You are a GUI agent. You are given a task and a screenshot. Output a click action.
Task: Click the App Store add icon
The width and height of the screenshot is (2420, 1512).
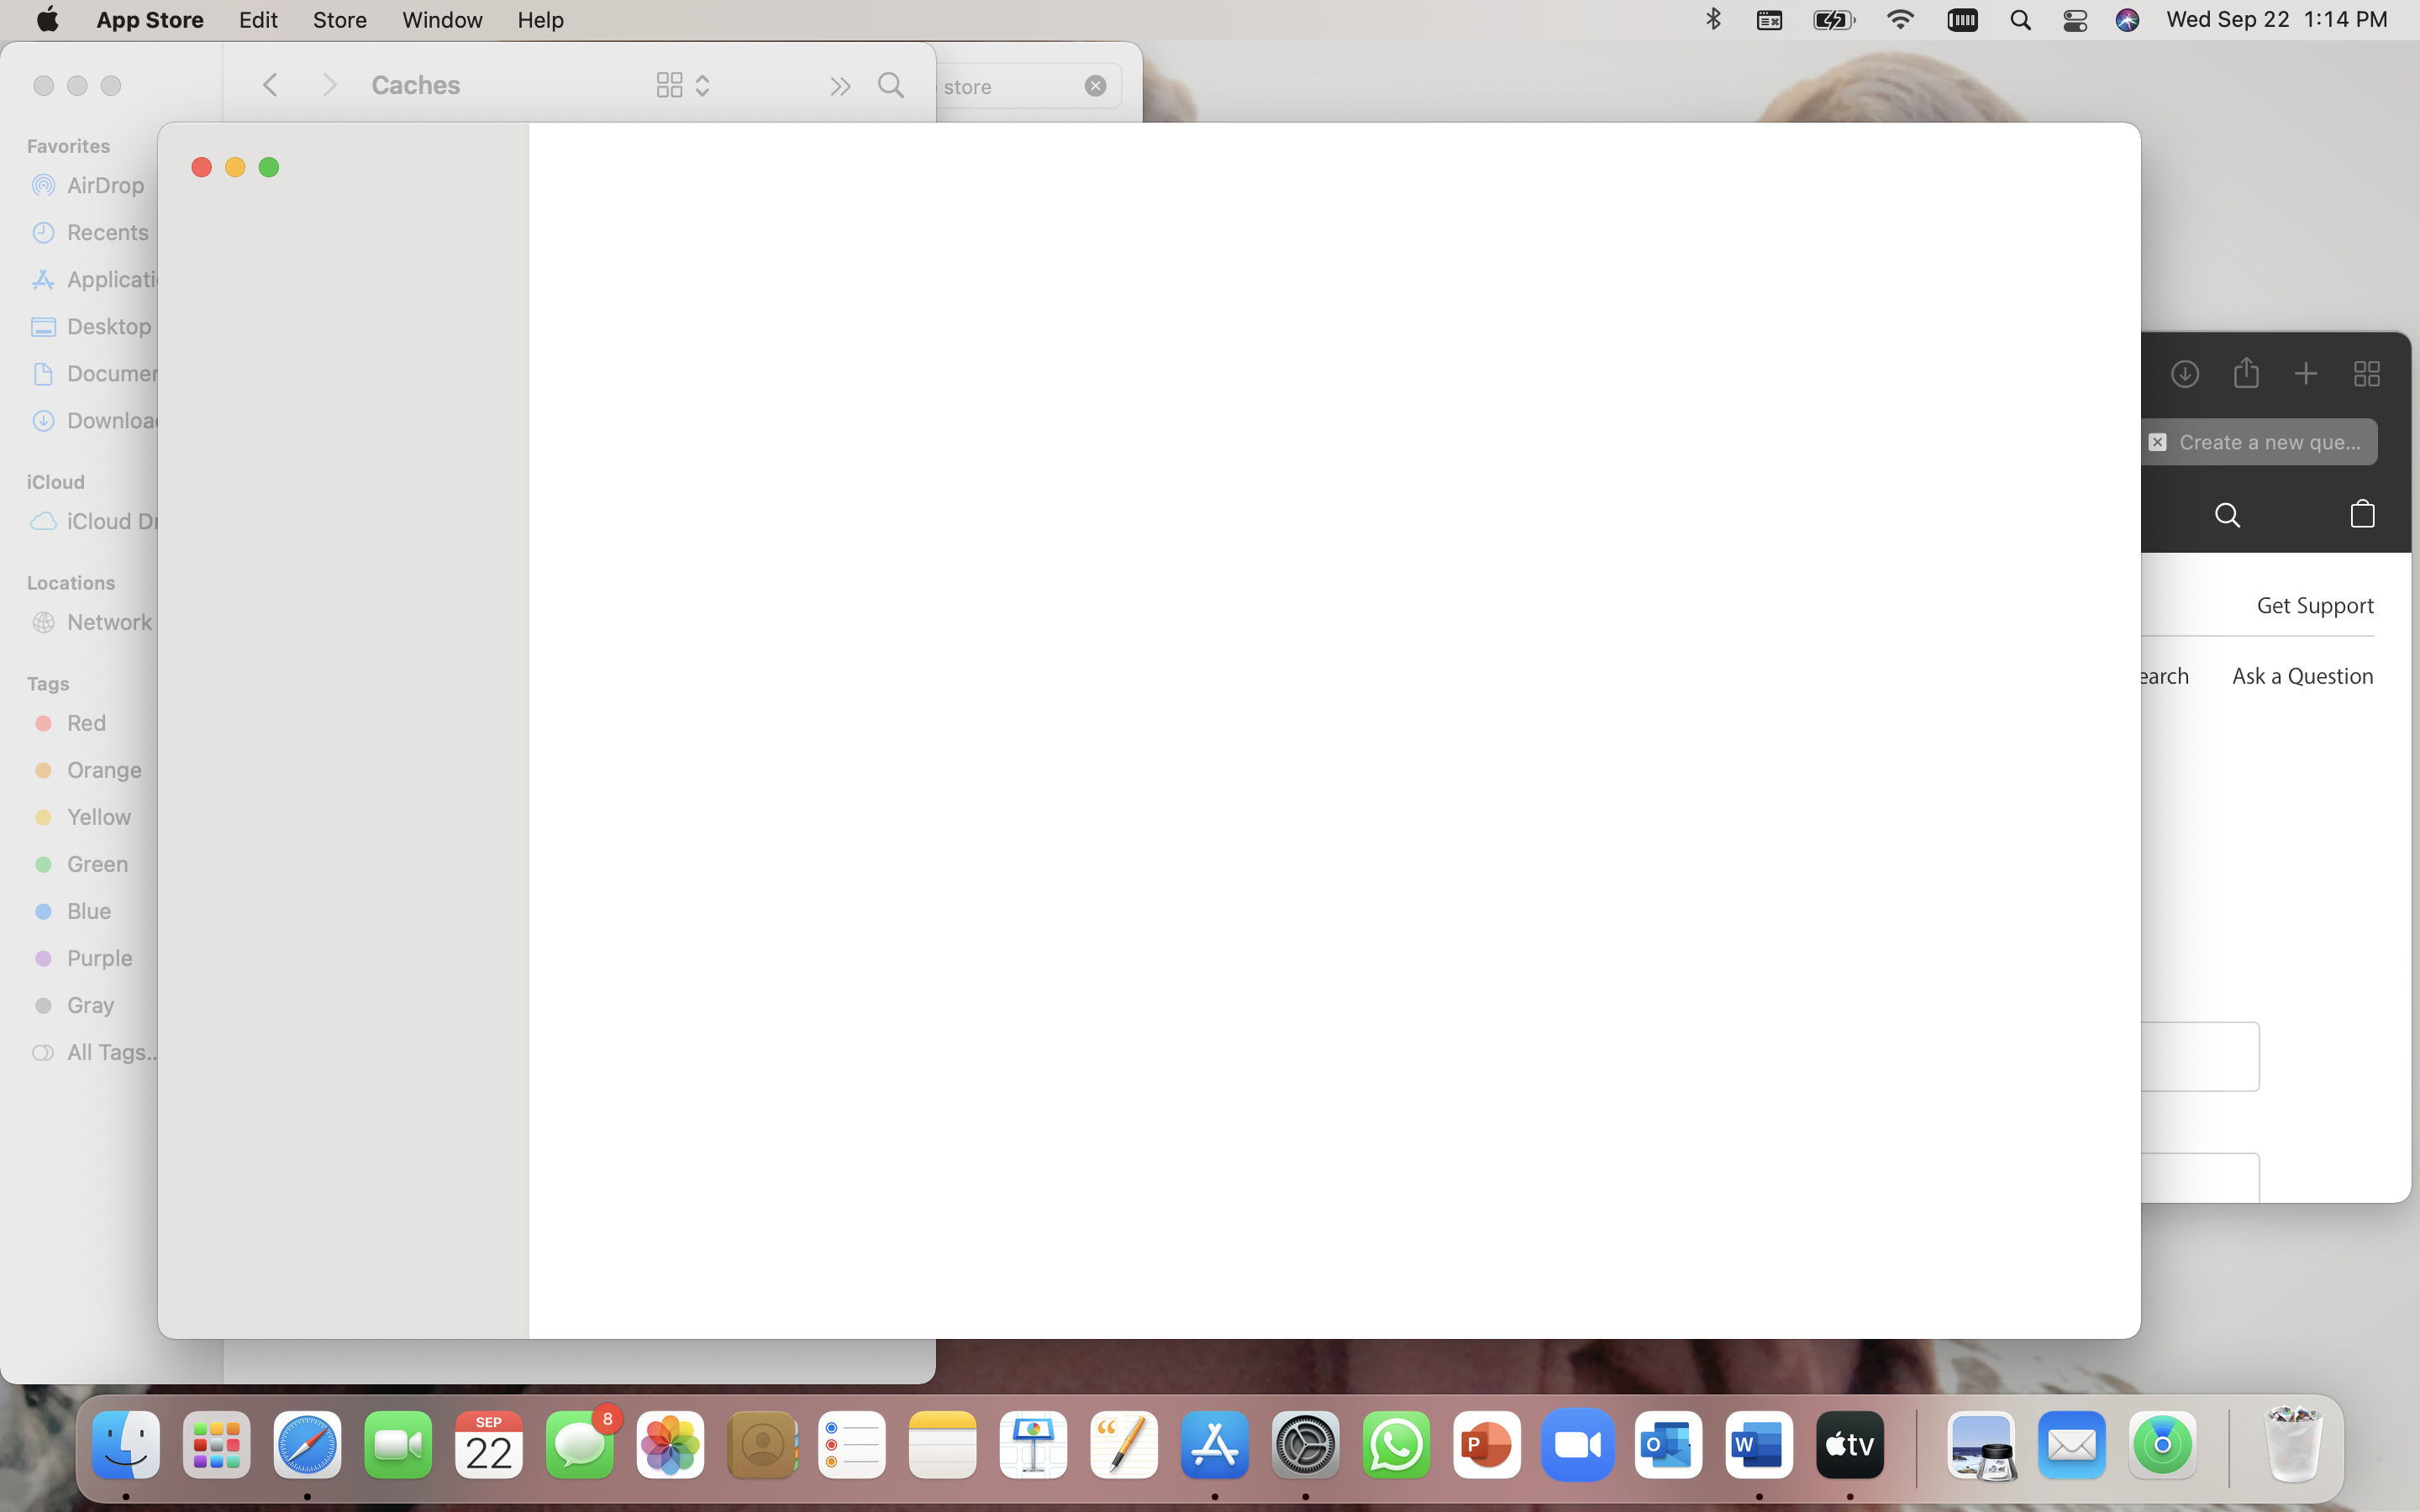coord(2305,373)
